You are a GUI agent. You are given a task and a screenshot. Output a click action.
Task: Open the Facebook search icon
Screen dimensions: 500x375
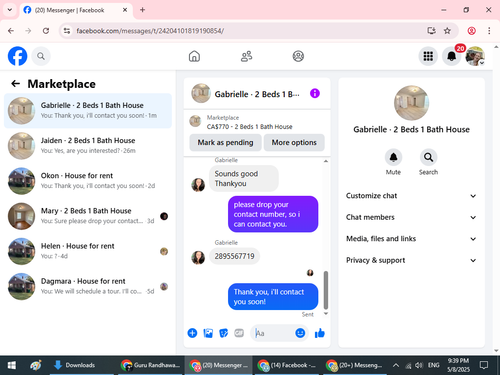[x=41, y=56]
